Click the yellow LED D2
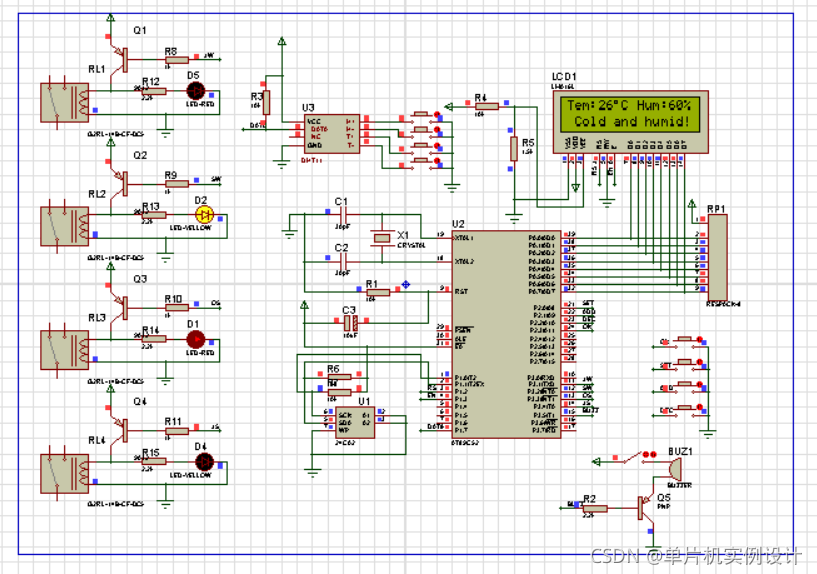The width and height of the screenshot is (817, 574). [x=204, y=215]
